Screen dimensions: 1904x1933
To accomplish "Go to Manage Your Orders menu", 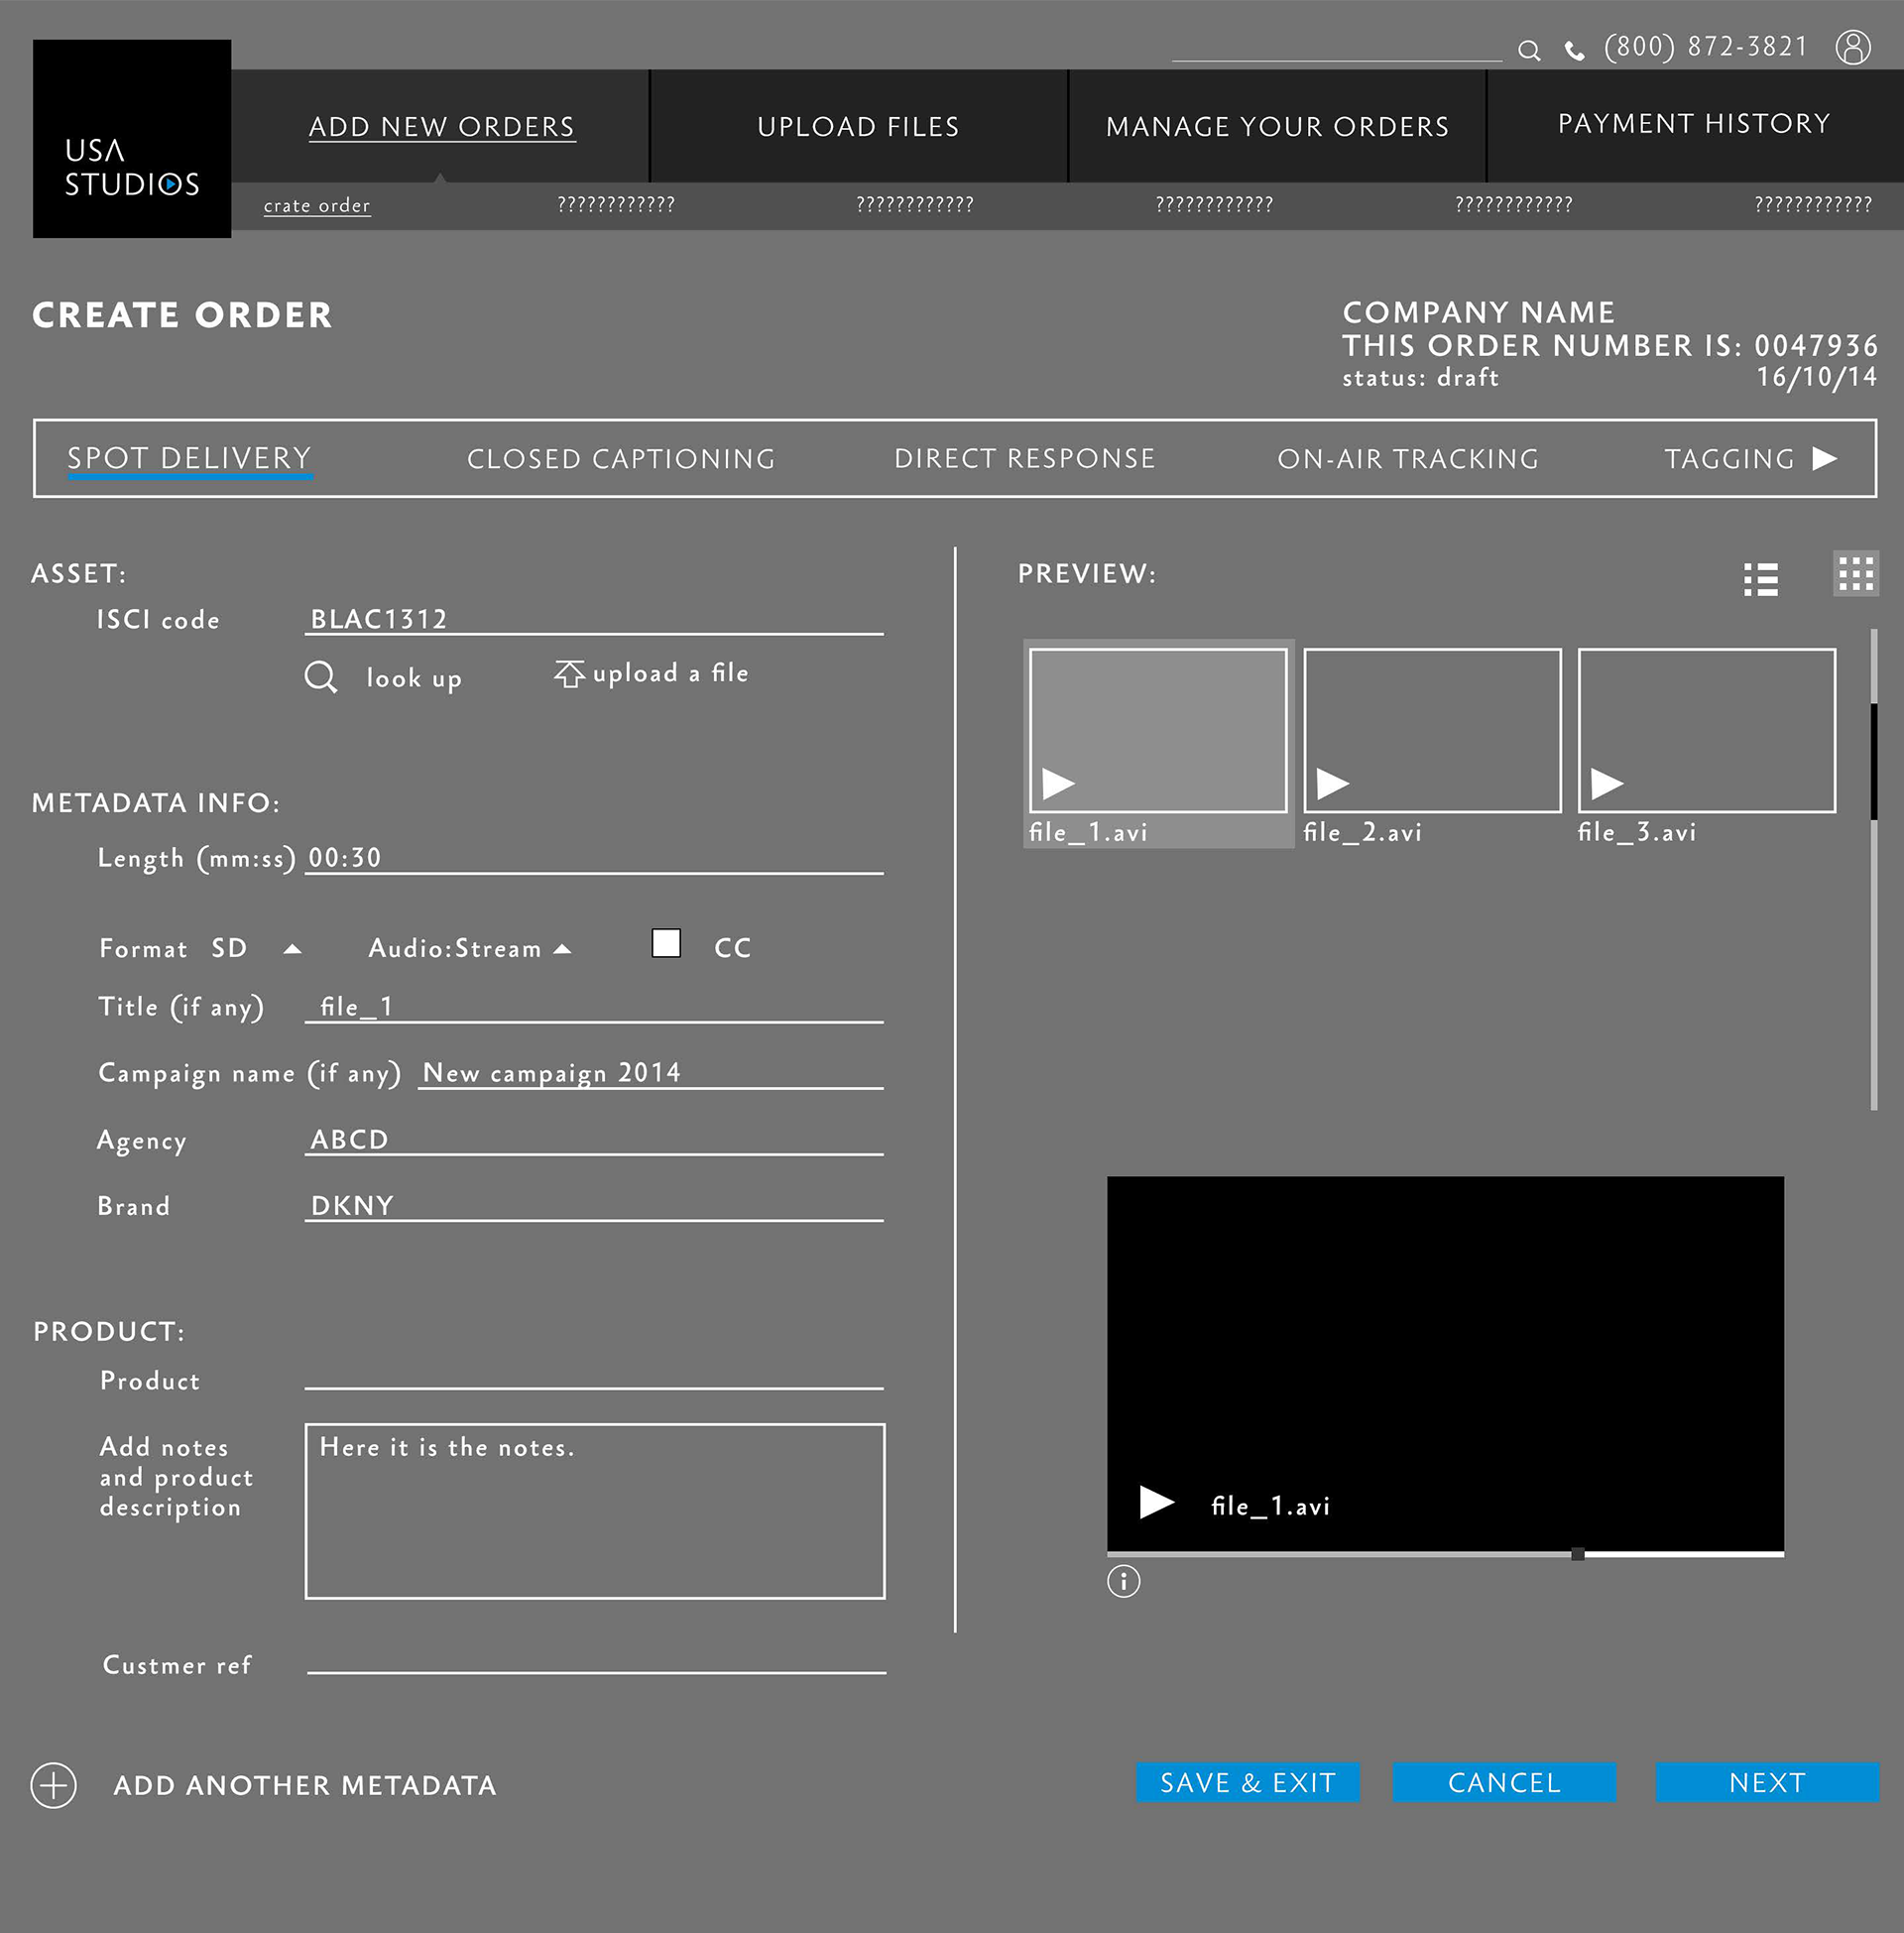I will click(1277, 127).
